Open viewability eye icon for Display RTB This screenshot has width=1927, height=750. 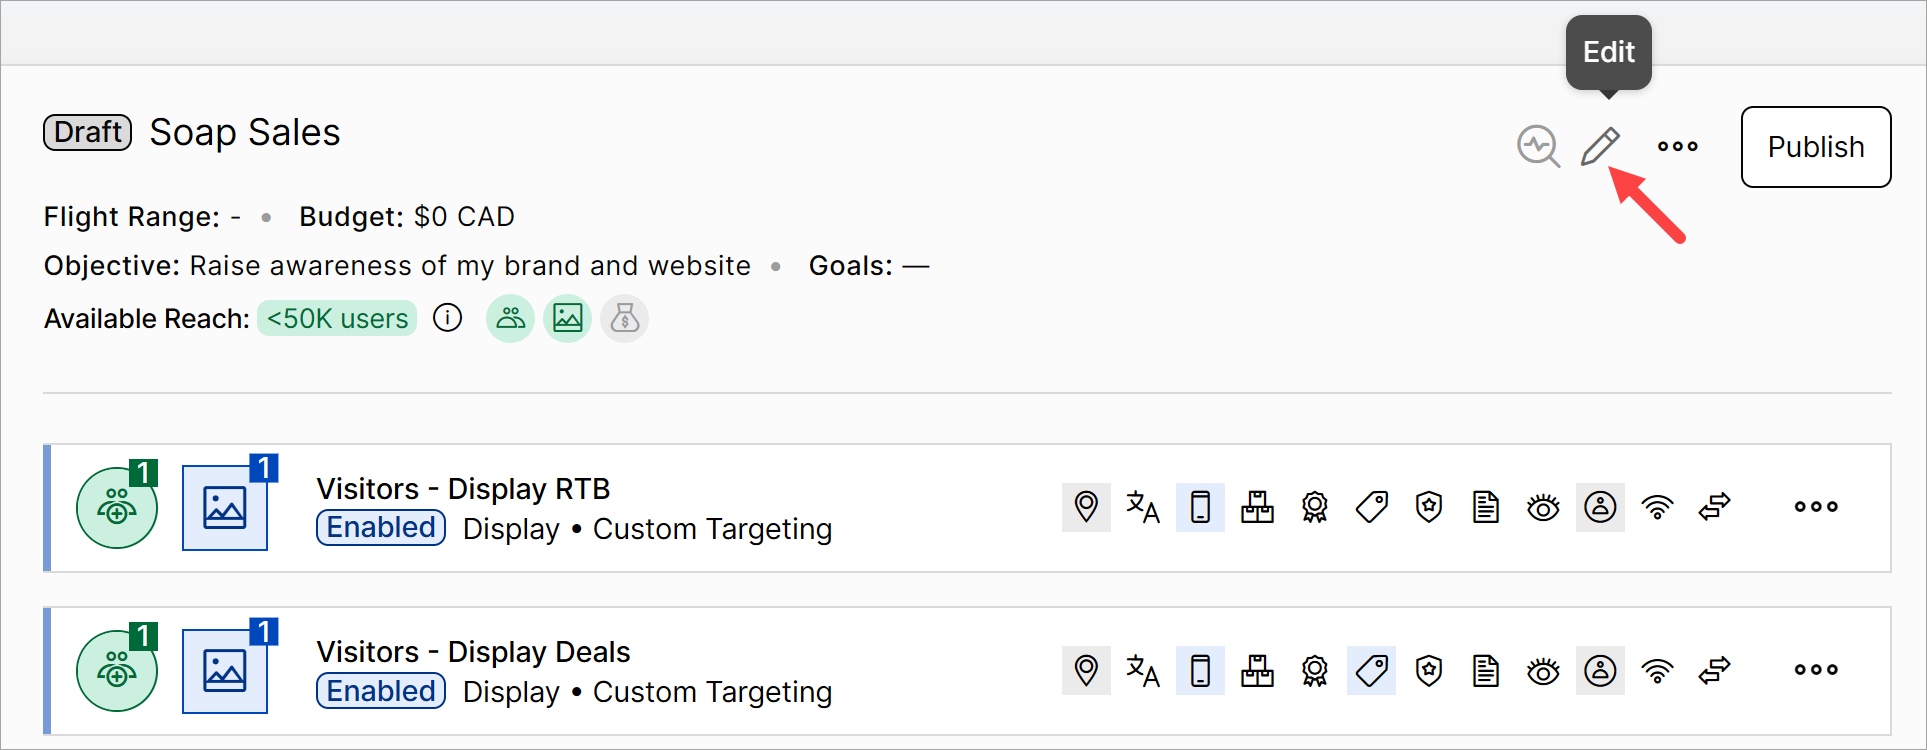click(1543, 507)
